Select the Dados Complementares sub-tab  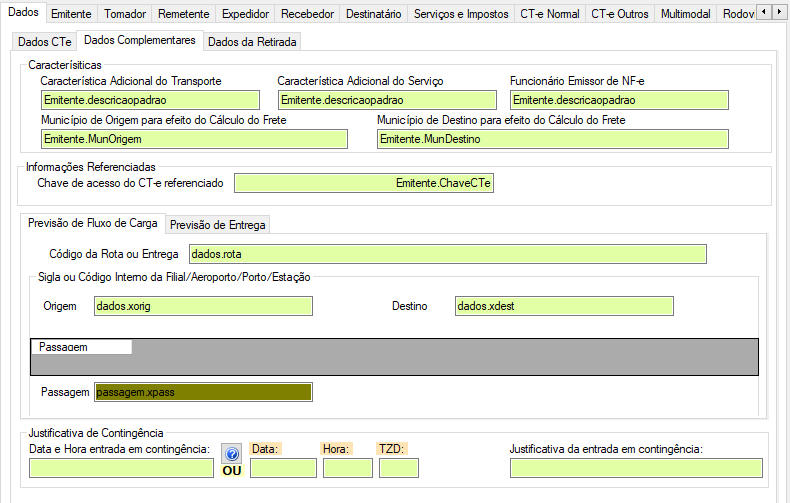[140, 40]
